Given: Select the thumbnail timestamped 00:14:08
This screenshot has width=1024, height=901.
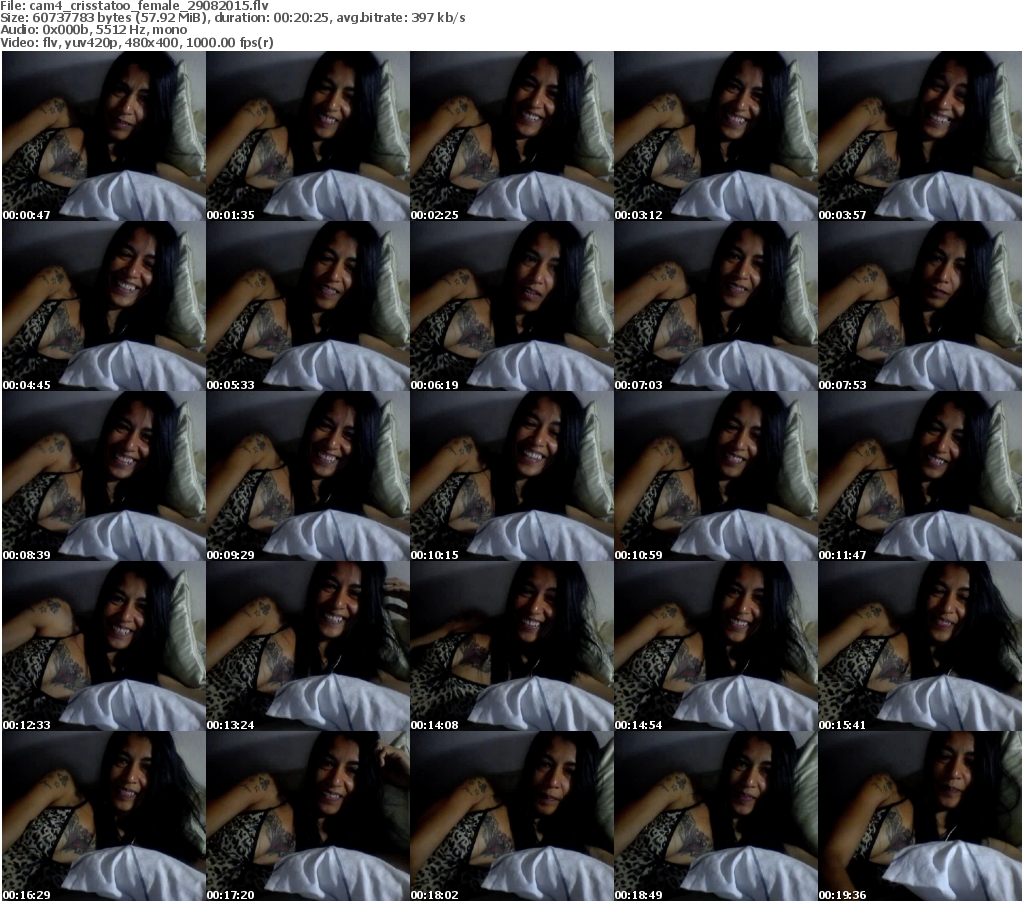Looking at the screenshot, I should pos(512,646).
